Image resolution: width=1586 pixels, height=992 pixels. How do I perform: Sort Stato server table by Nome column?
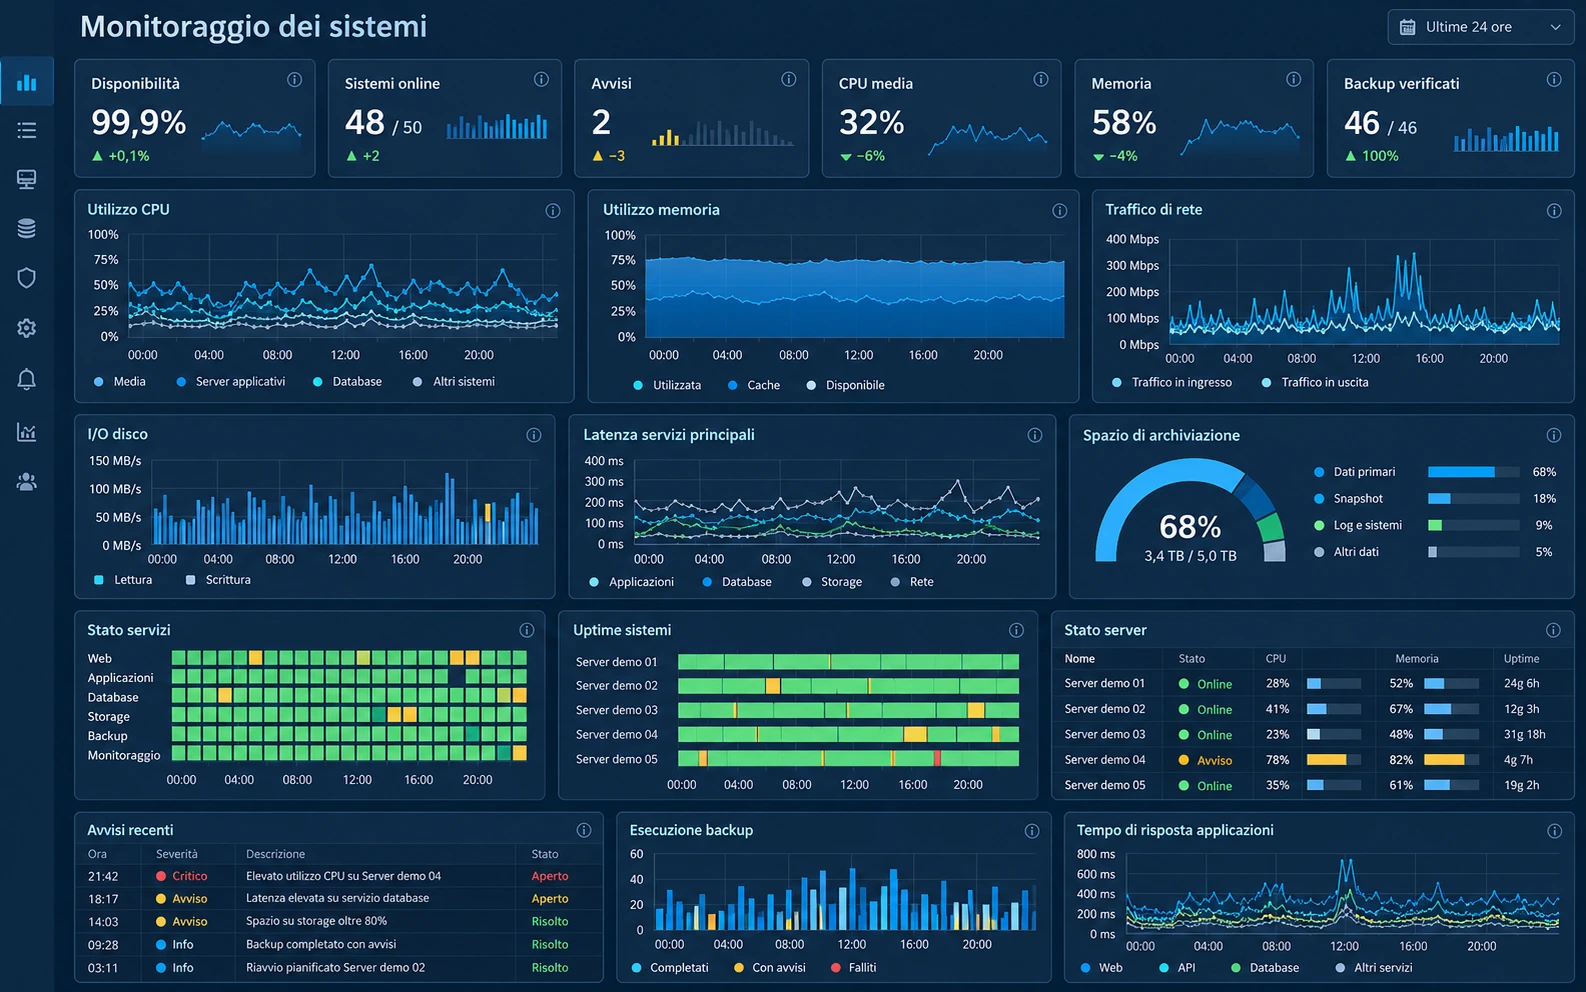1080,659
